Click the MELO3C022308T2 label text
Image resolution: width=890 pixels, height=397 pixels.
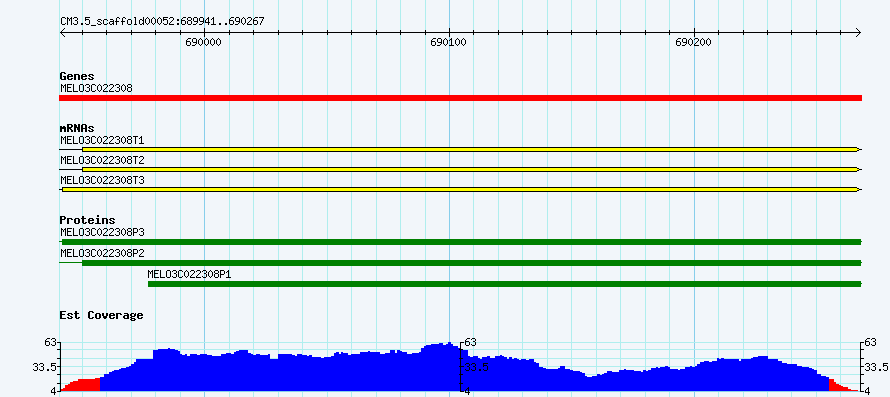[102, 160]
